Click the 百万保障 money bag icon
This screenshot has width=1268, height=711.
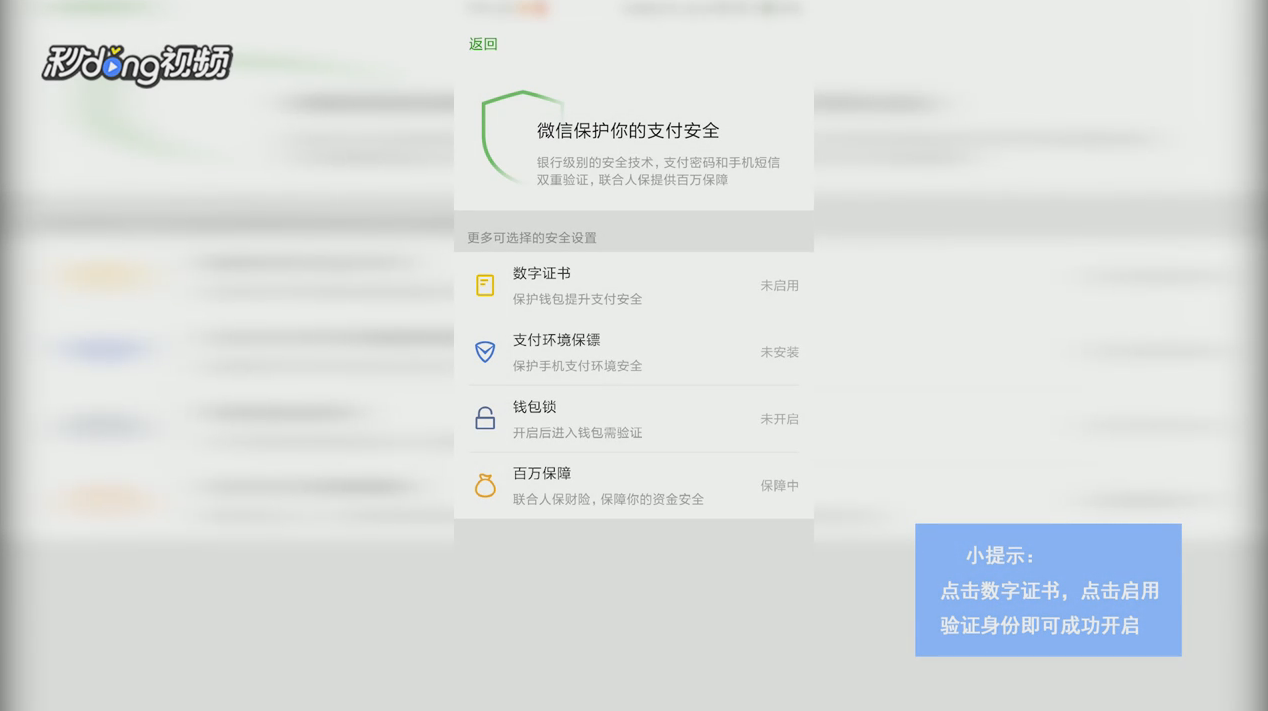coord(485,485)
